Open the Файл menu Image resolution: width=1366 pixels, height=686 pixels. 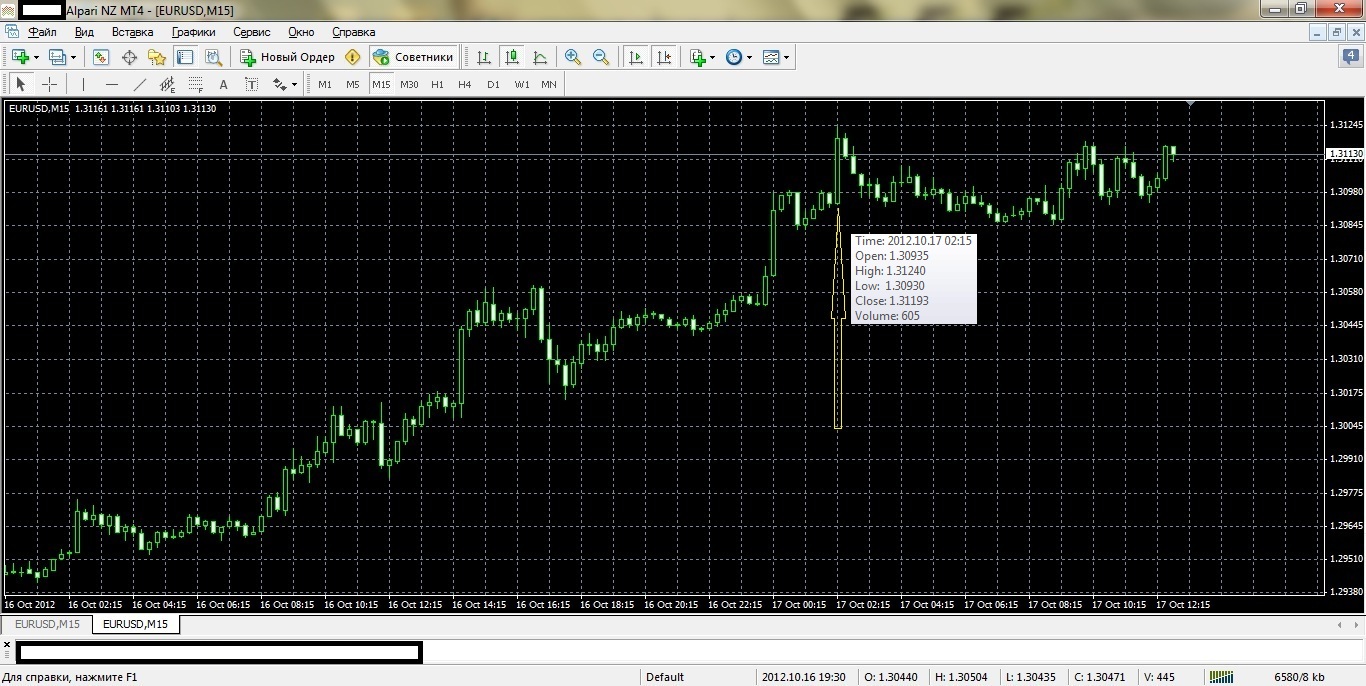[x=42, y=32]
